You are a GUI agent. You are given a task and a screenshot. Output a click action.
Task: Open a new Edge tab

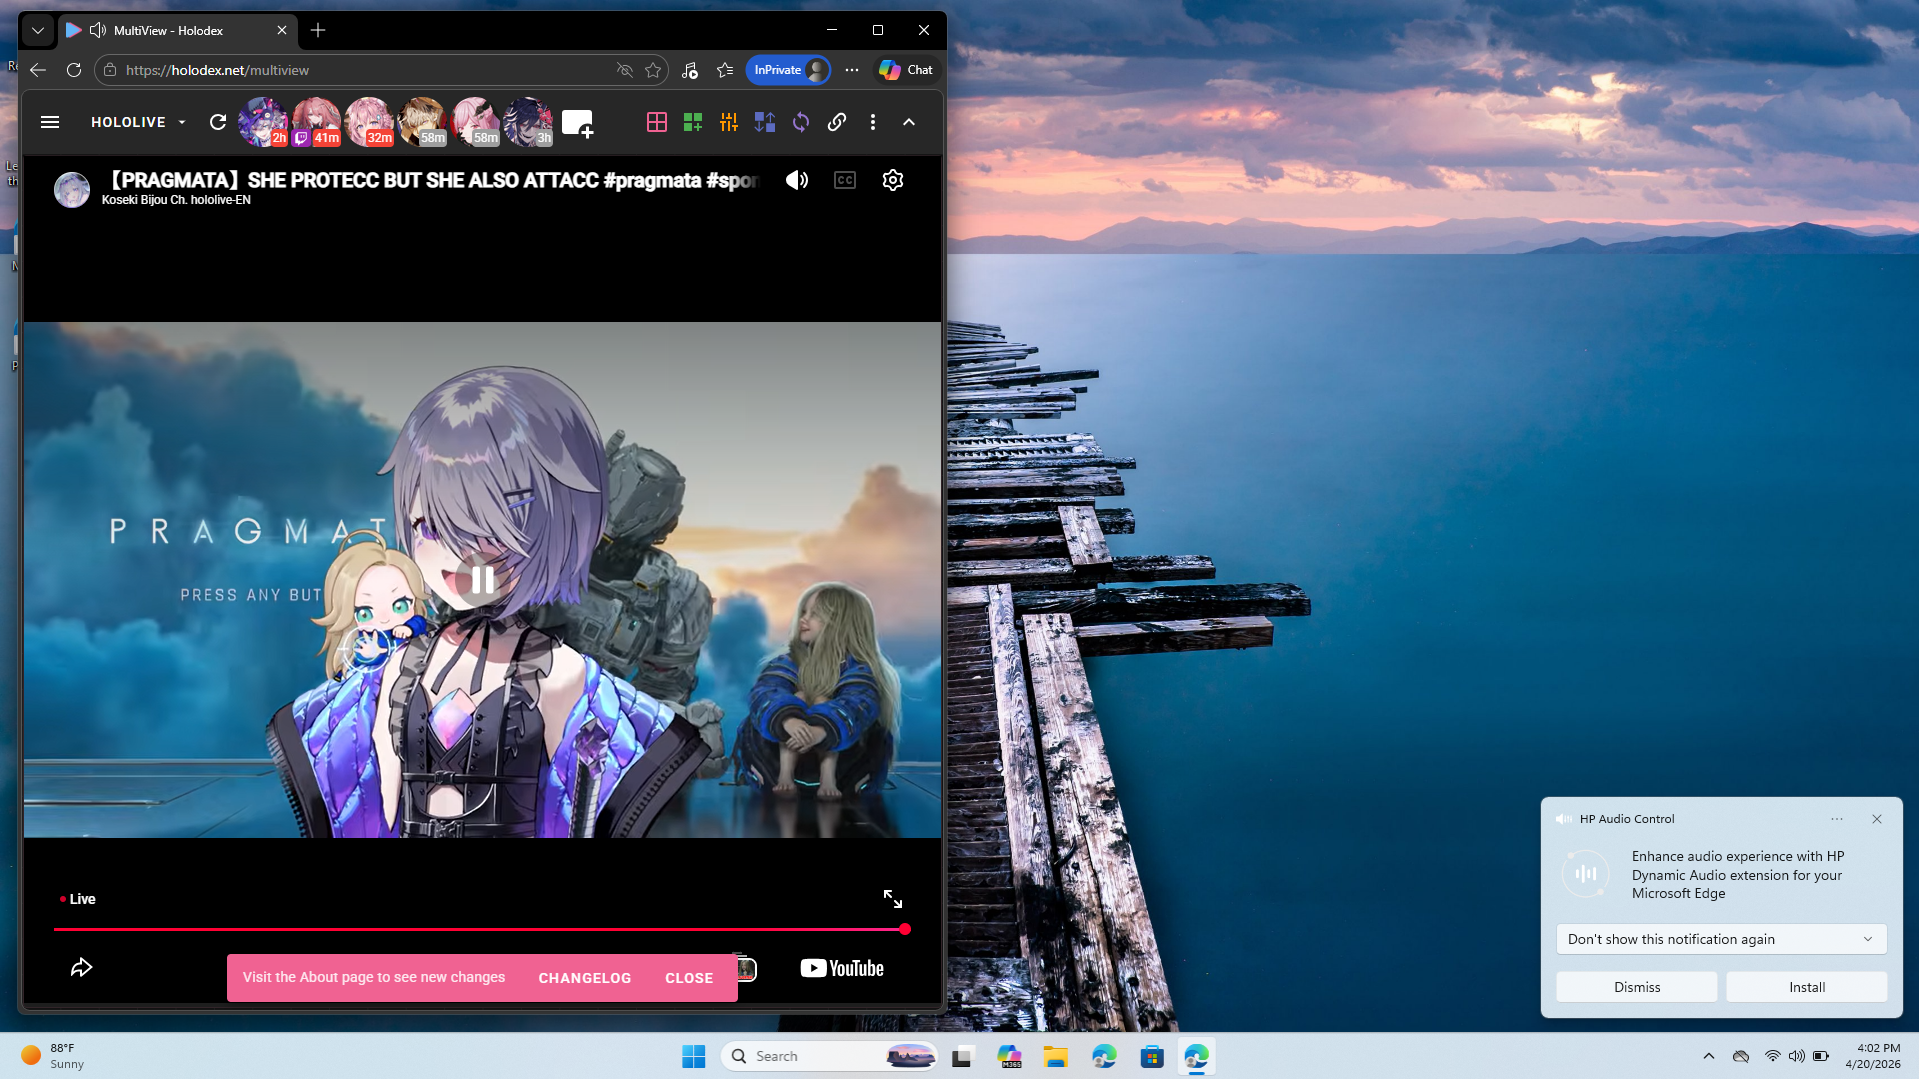[x=318, y=31]
